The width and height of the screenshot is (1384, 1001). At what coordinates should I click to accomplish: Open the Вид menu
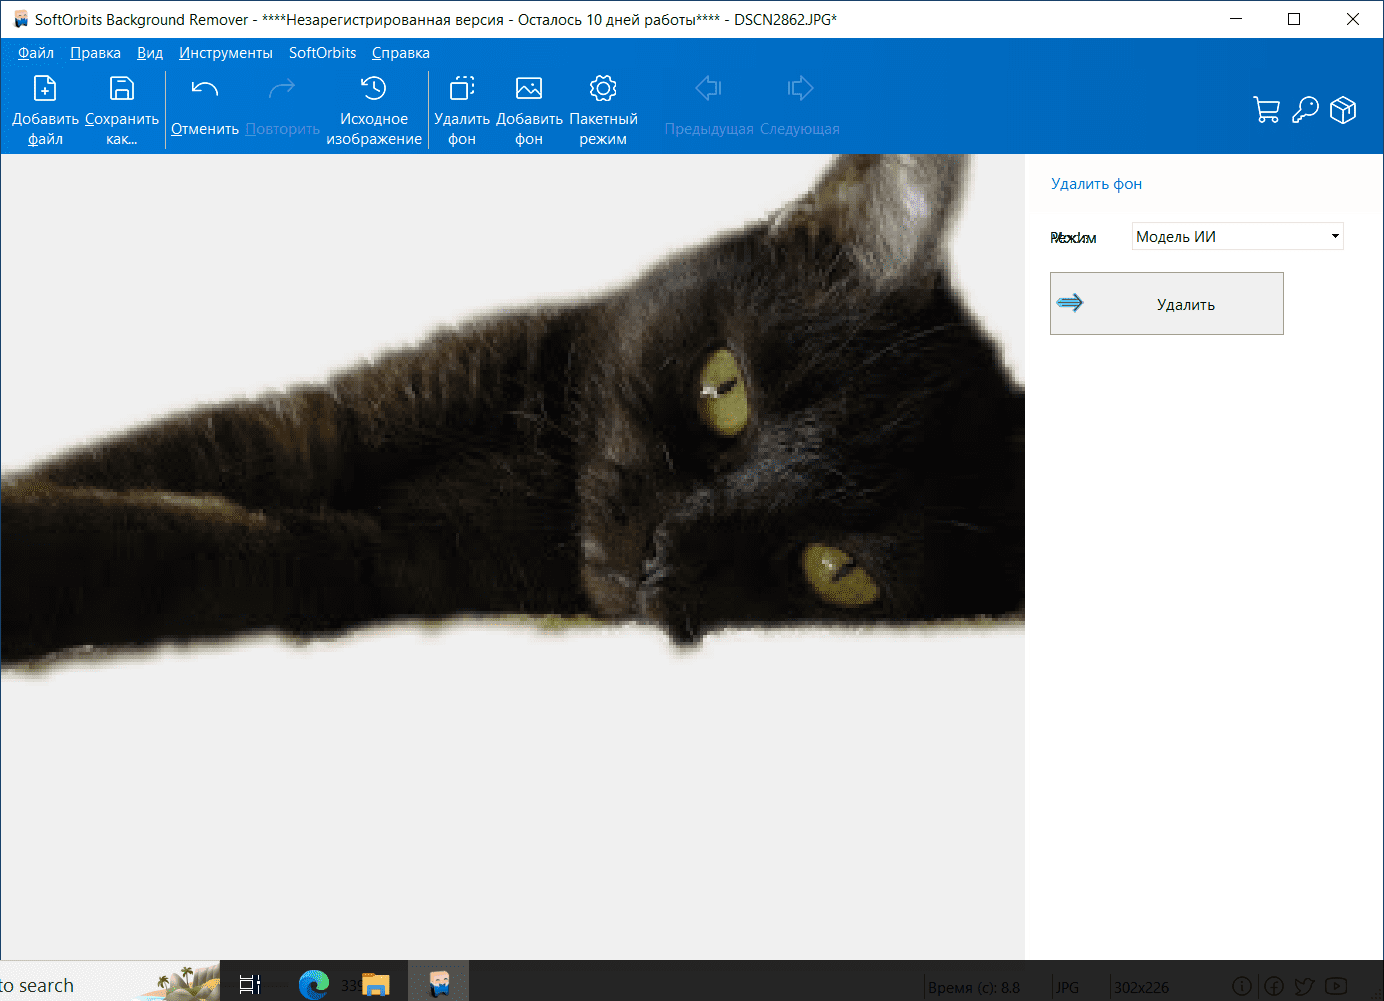(x=150, y=53)
